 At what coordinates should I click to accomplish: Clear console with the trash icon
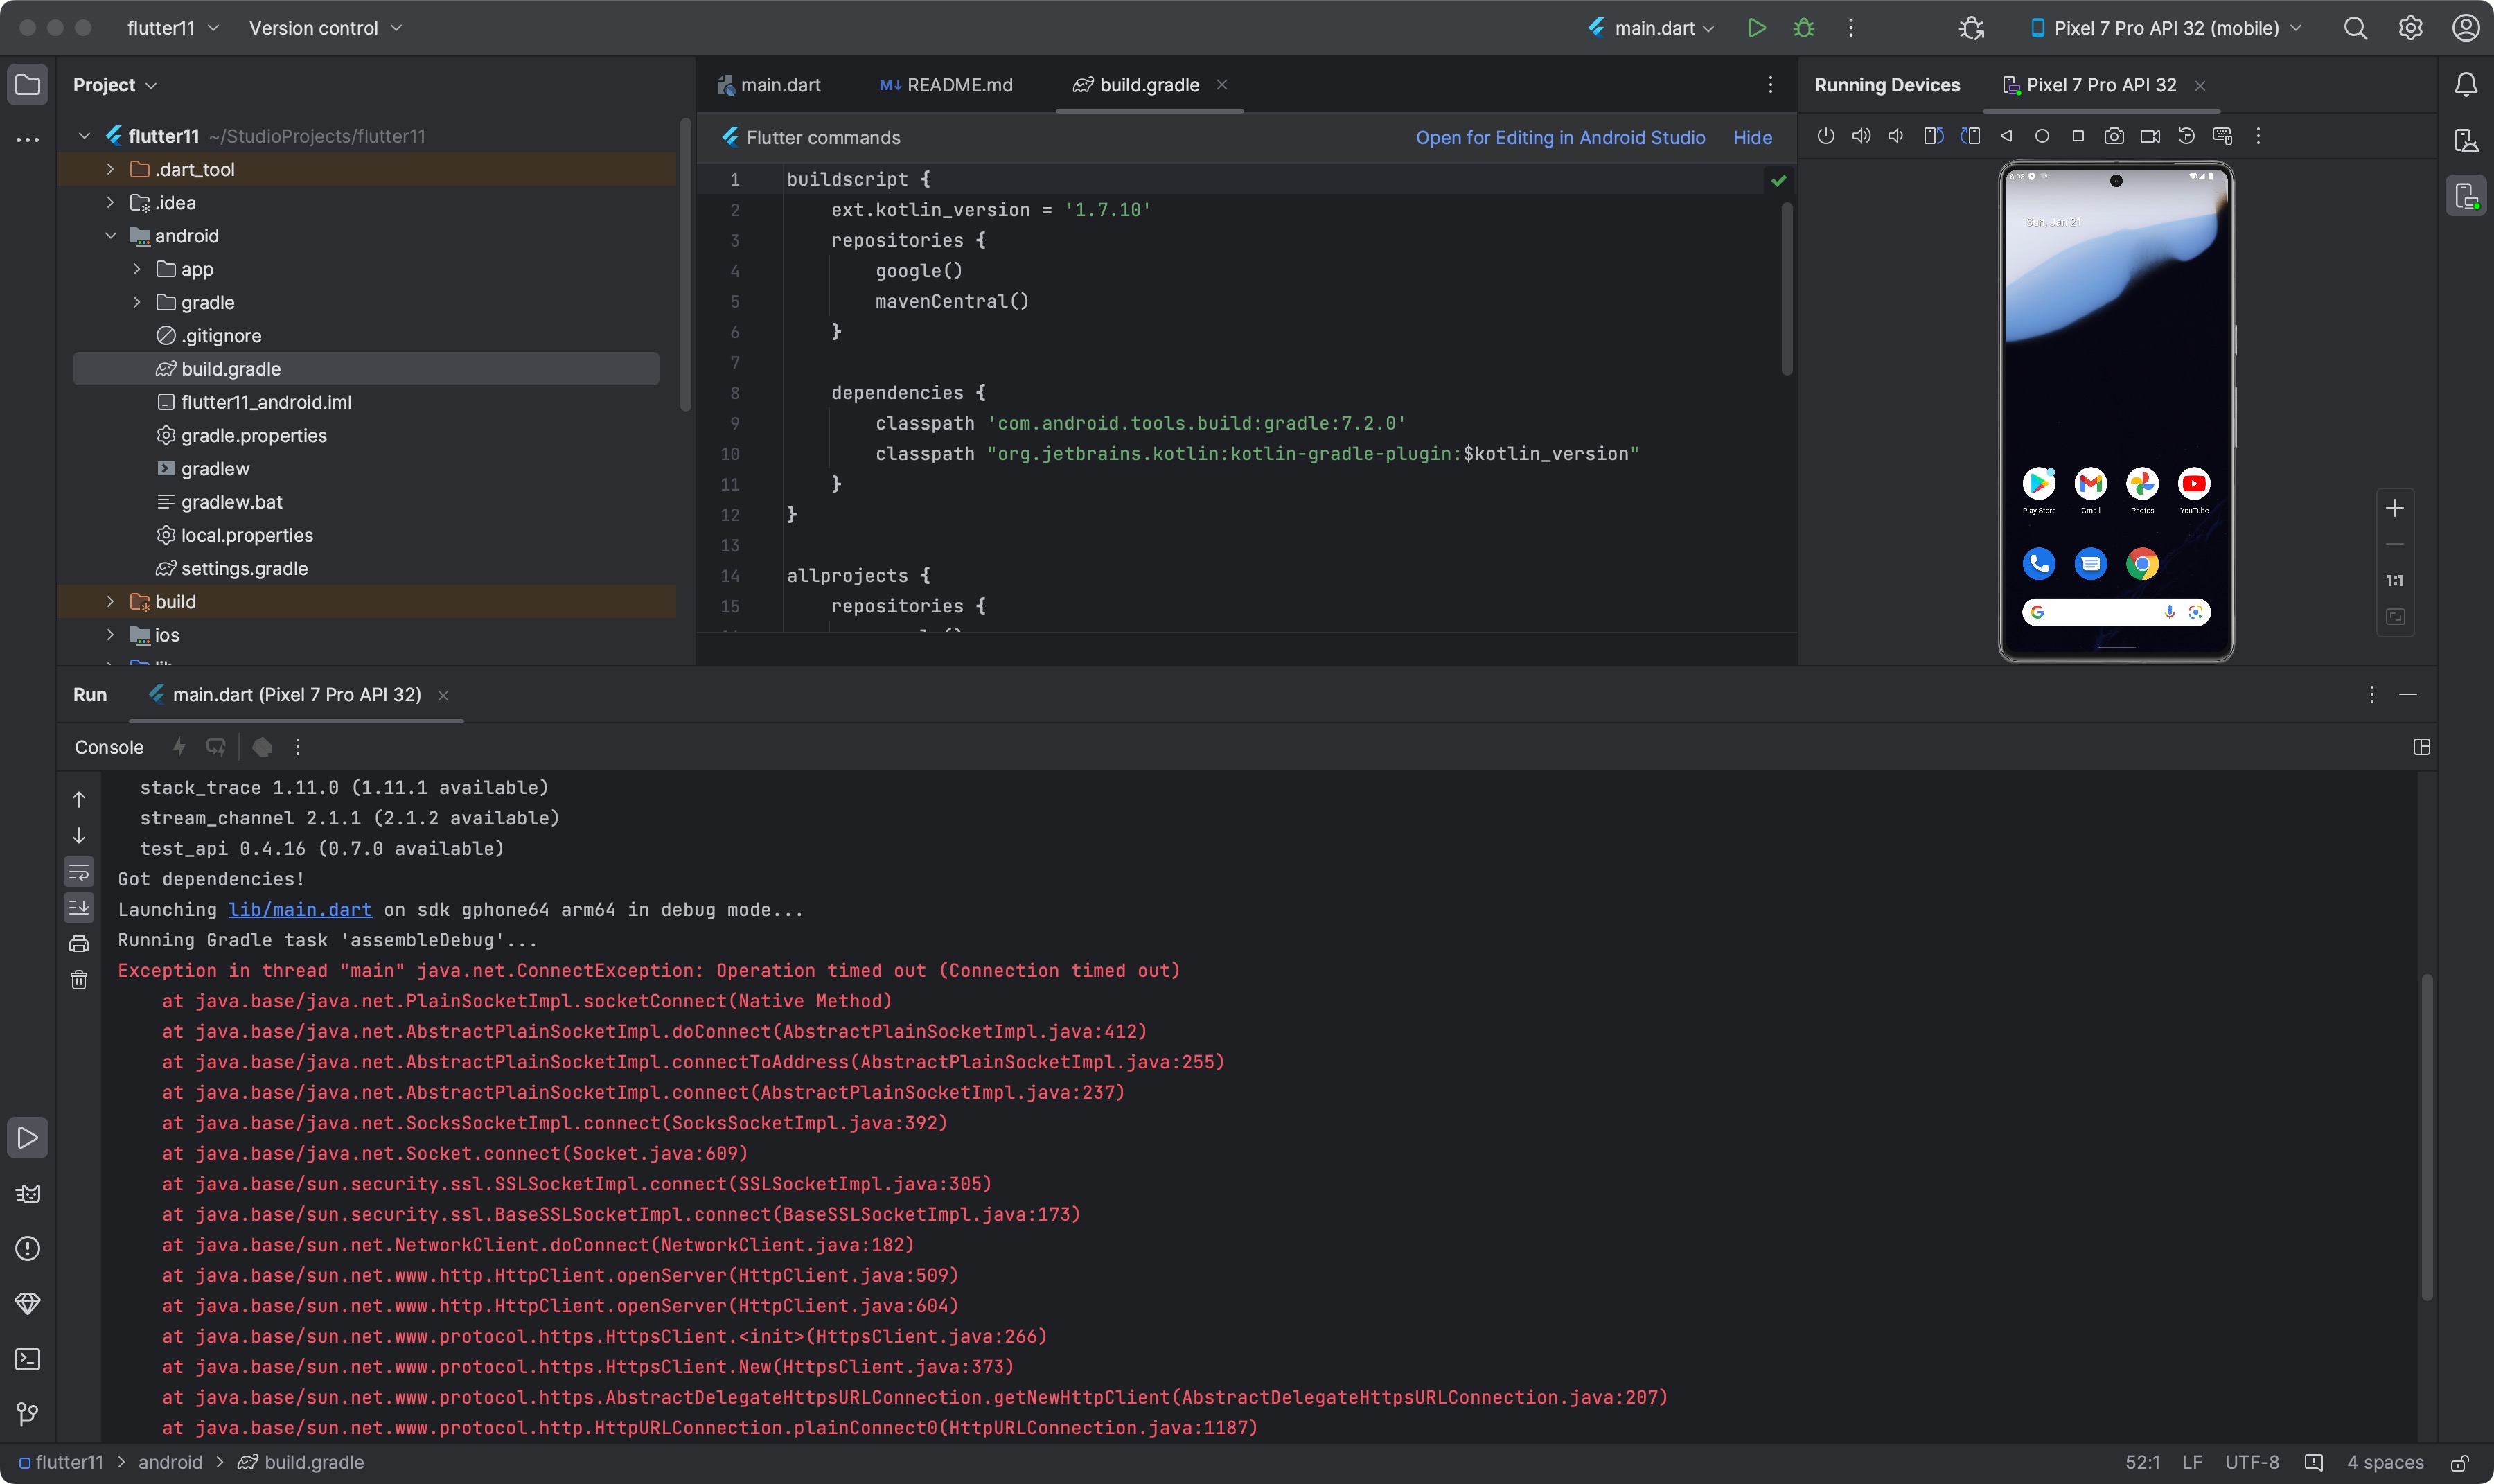pos(79,980)
